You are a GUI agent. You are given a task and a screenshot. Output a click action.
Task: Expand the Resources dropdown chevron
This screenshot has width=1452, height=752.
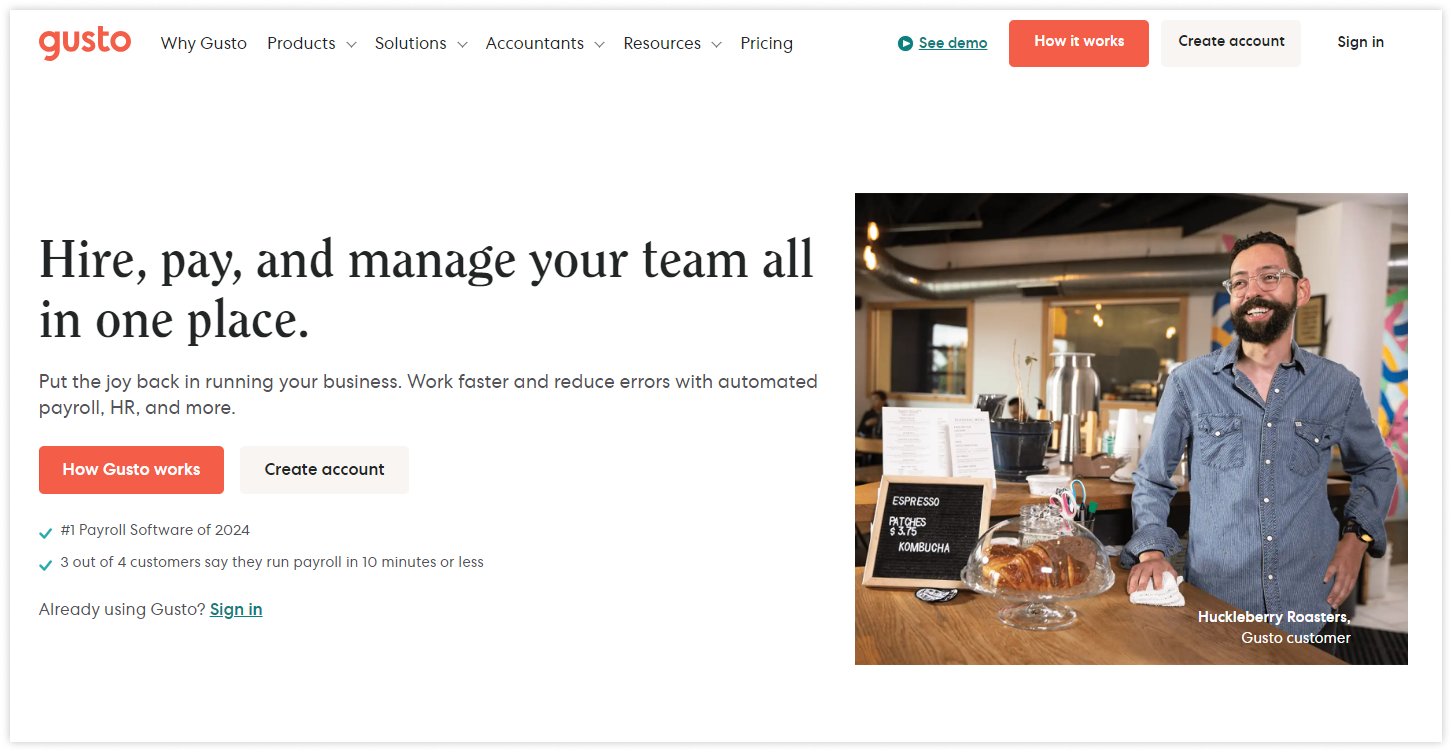click(x=716, y=45)
